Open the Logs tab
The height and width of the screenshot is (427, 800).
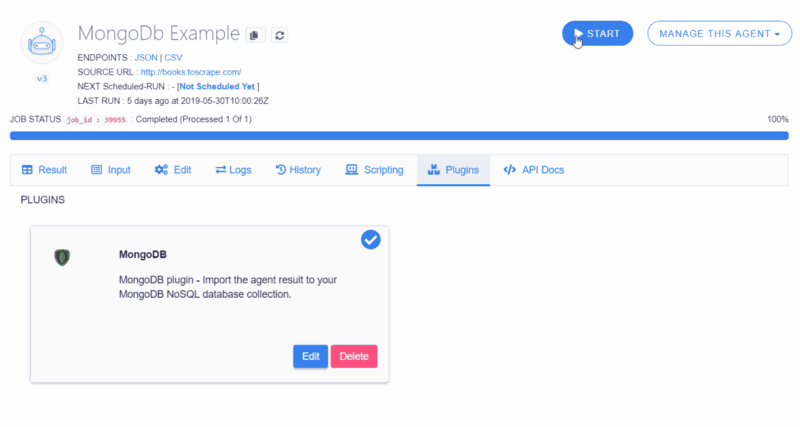(x=233, y=170)
